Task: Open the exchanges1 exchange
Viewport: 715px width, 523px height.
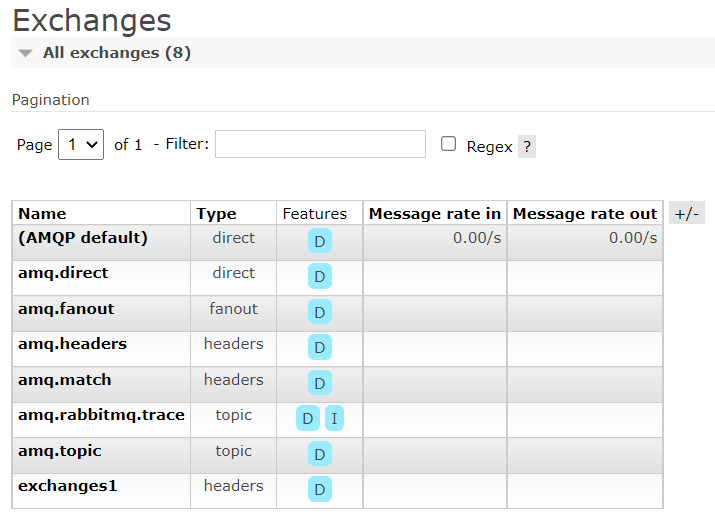Action: pyautogui.click(x=67, y=486)
